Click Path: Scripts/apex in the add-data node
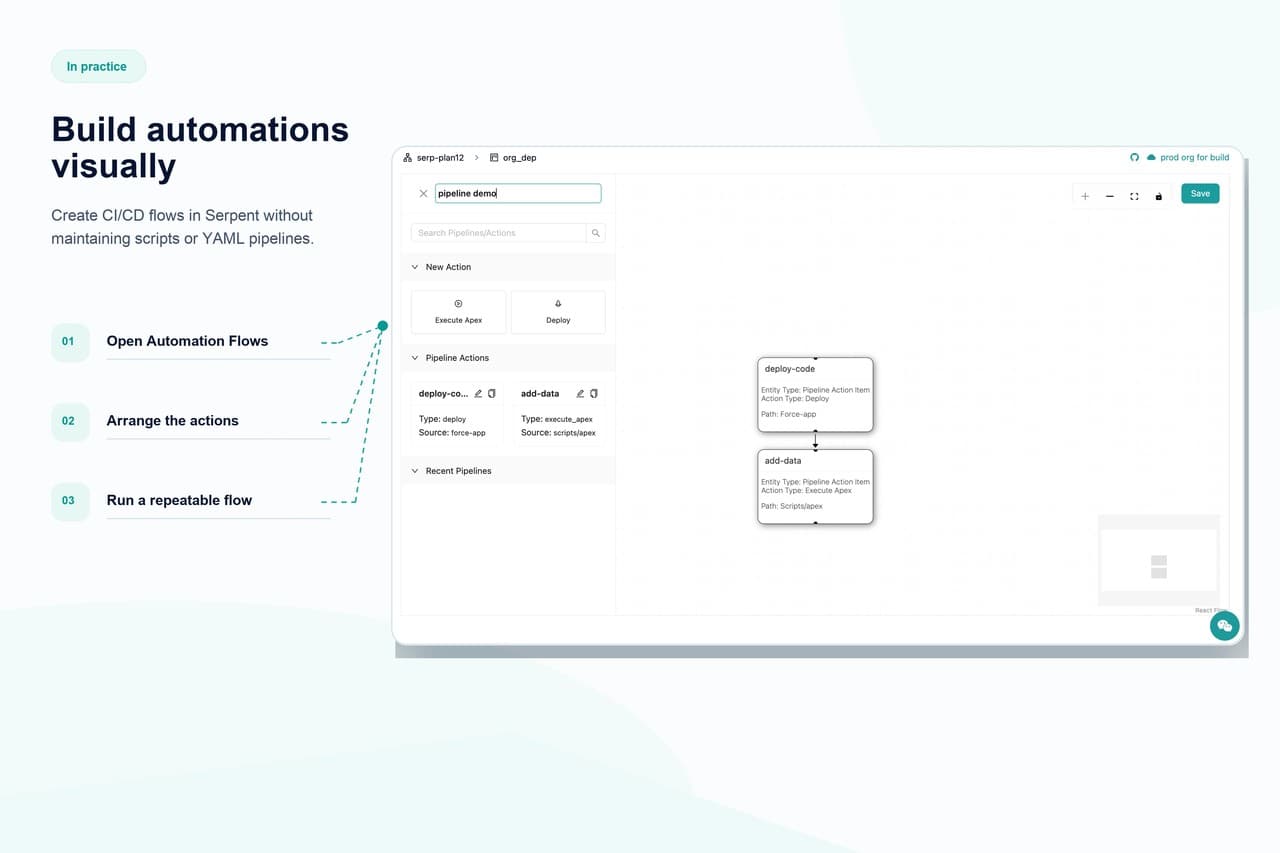Image resolution: width=1280 pixels, height=853 pixels. click(792, 506)
